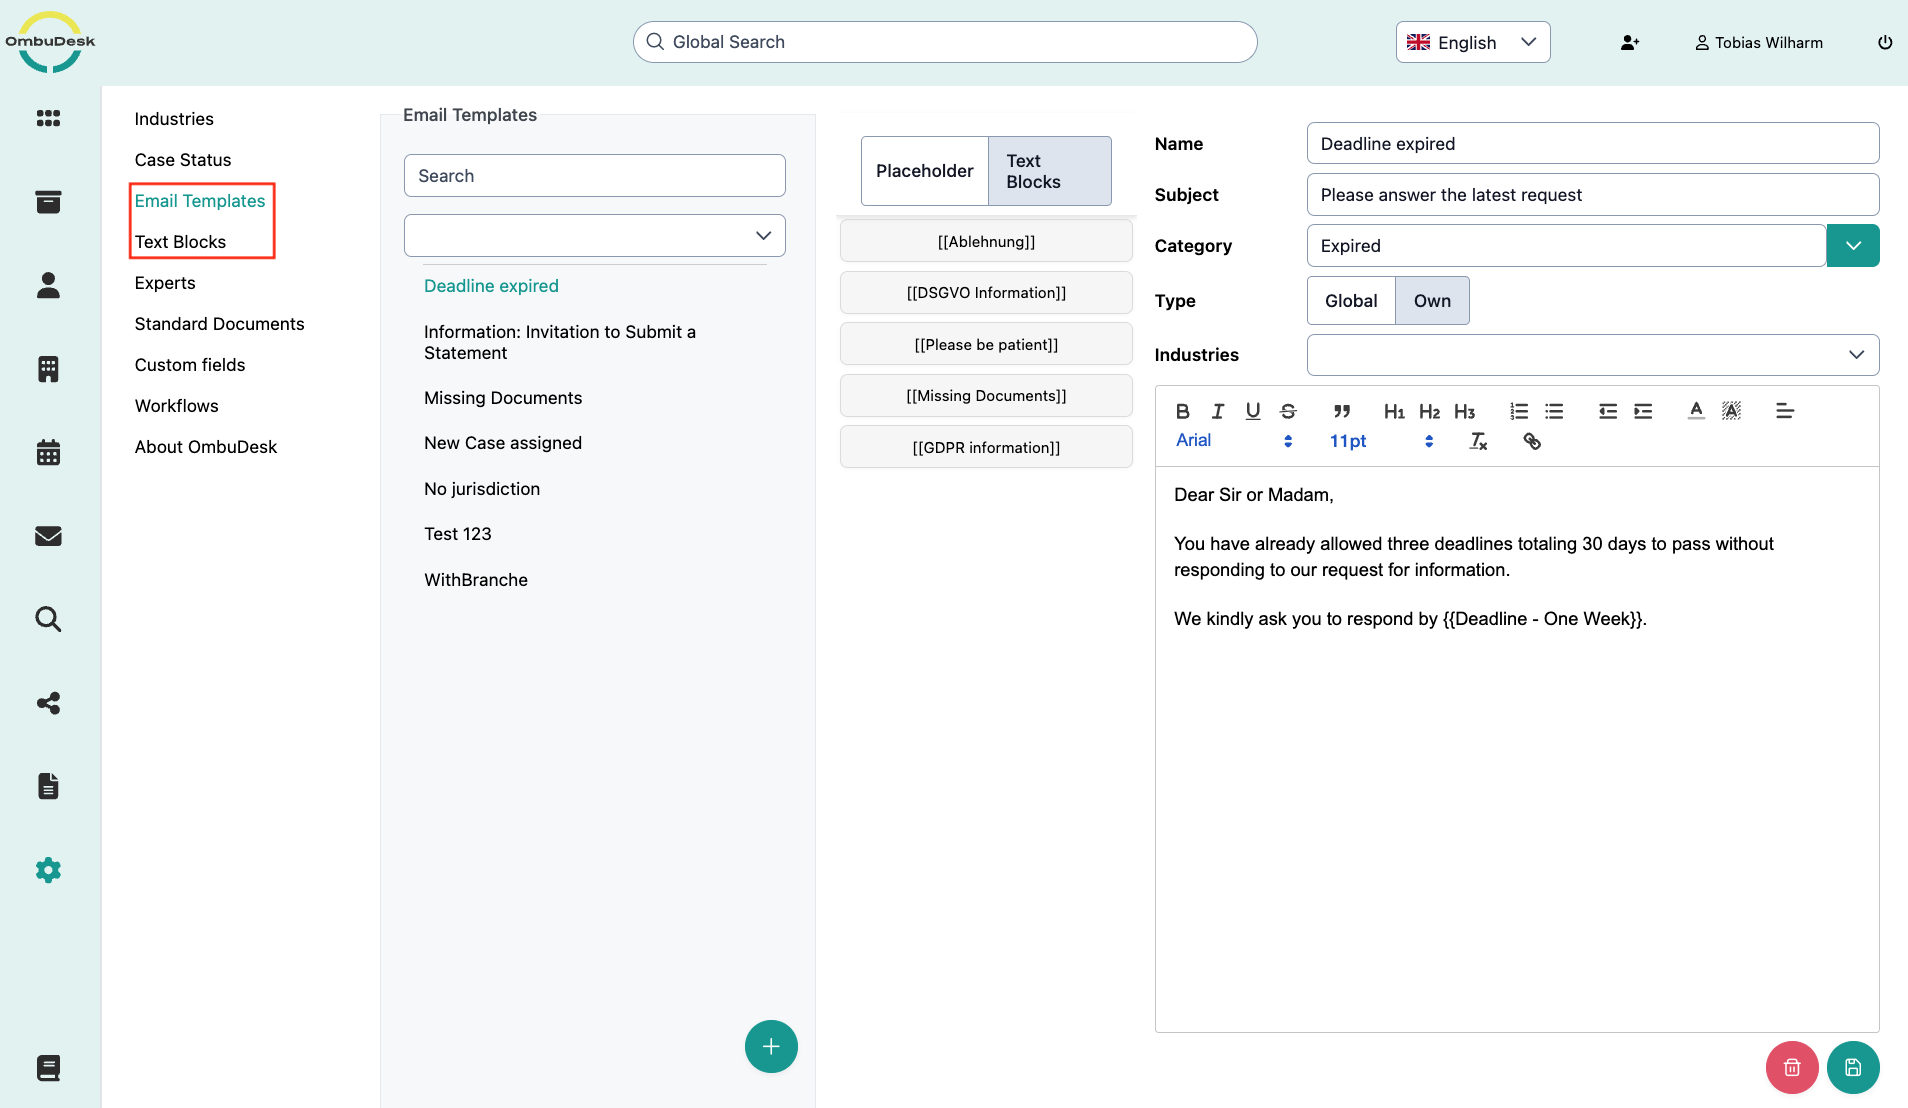1908x1108 pixels.
Task: Open the Arial font family picker
Action: [x=1234, y=441]
